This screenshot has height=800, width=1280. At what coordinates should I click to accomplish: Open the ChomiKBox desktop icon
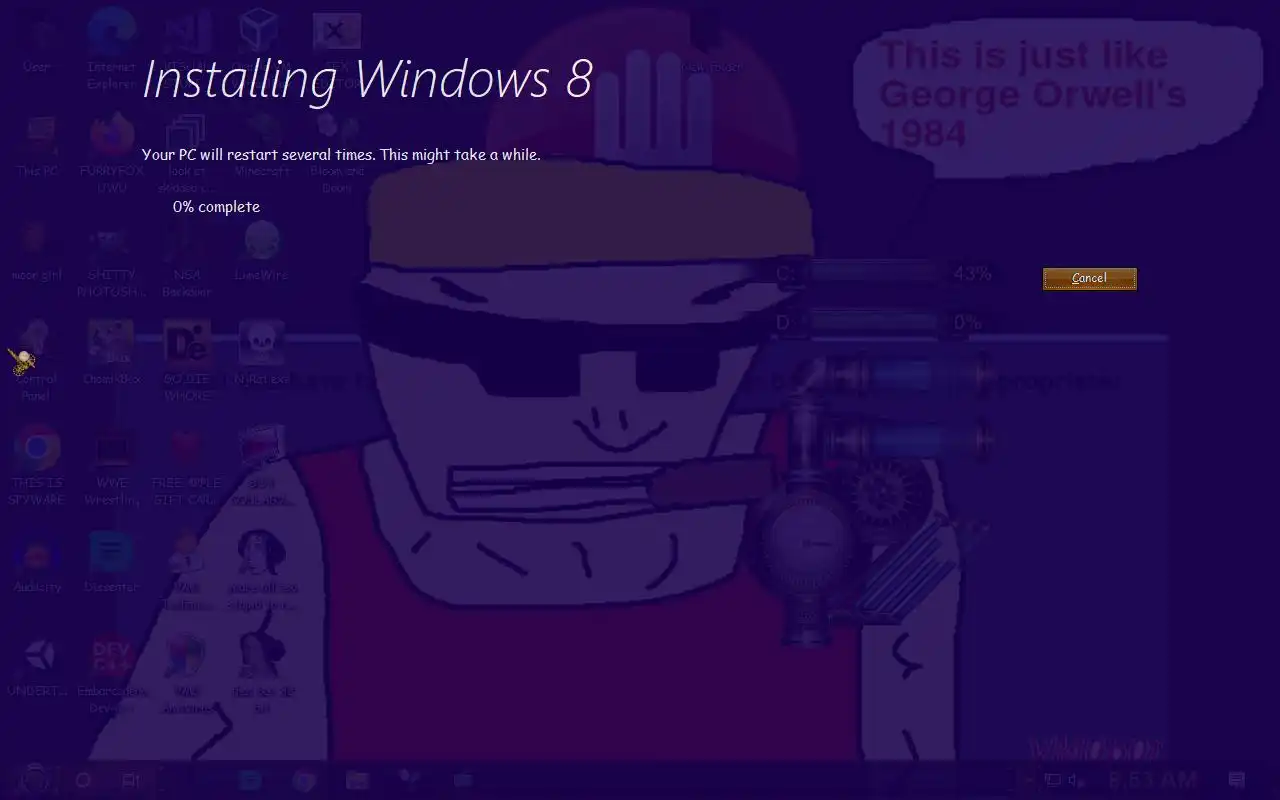(111, 355)
